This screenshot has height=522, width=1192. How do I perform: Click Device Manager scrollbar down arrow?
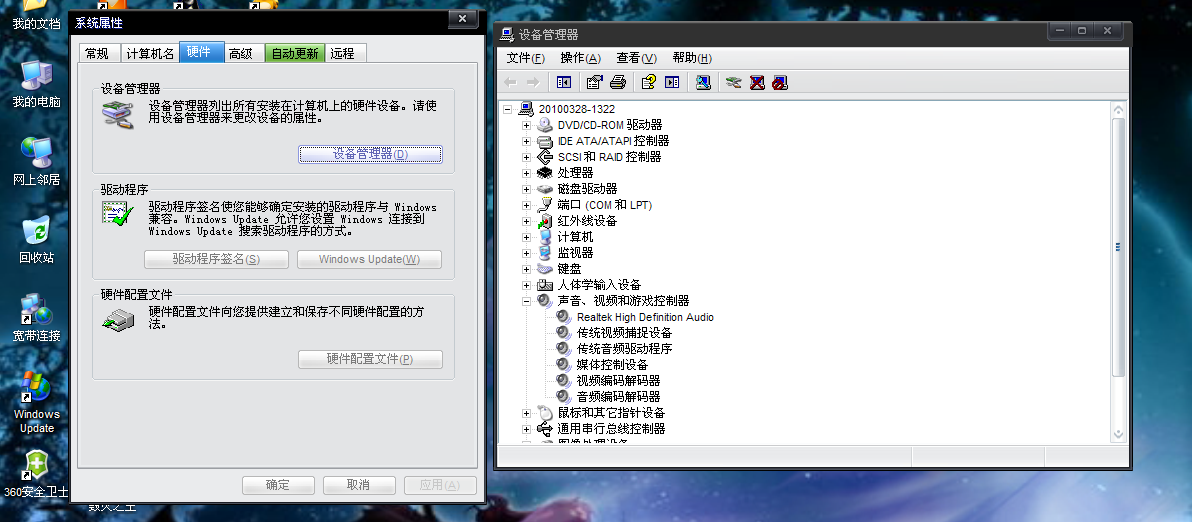pos(1118,434)
